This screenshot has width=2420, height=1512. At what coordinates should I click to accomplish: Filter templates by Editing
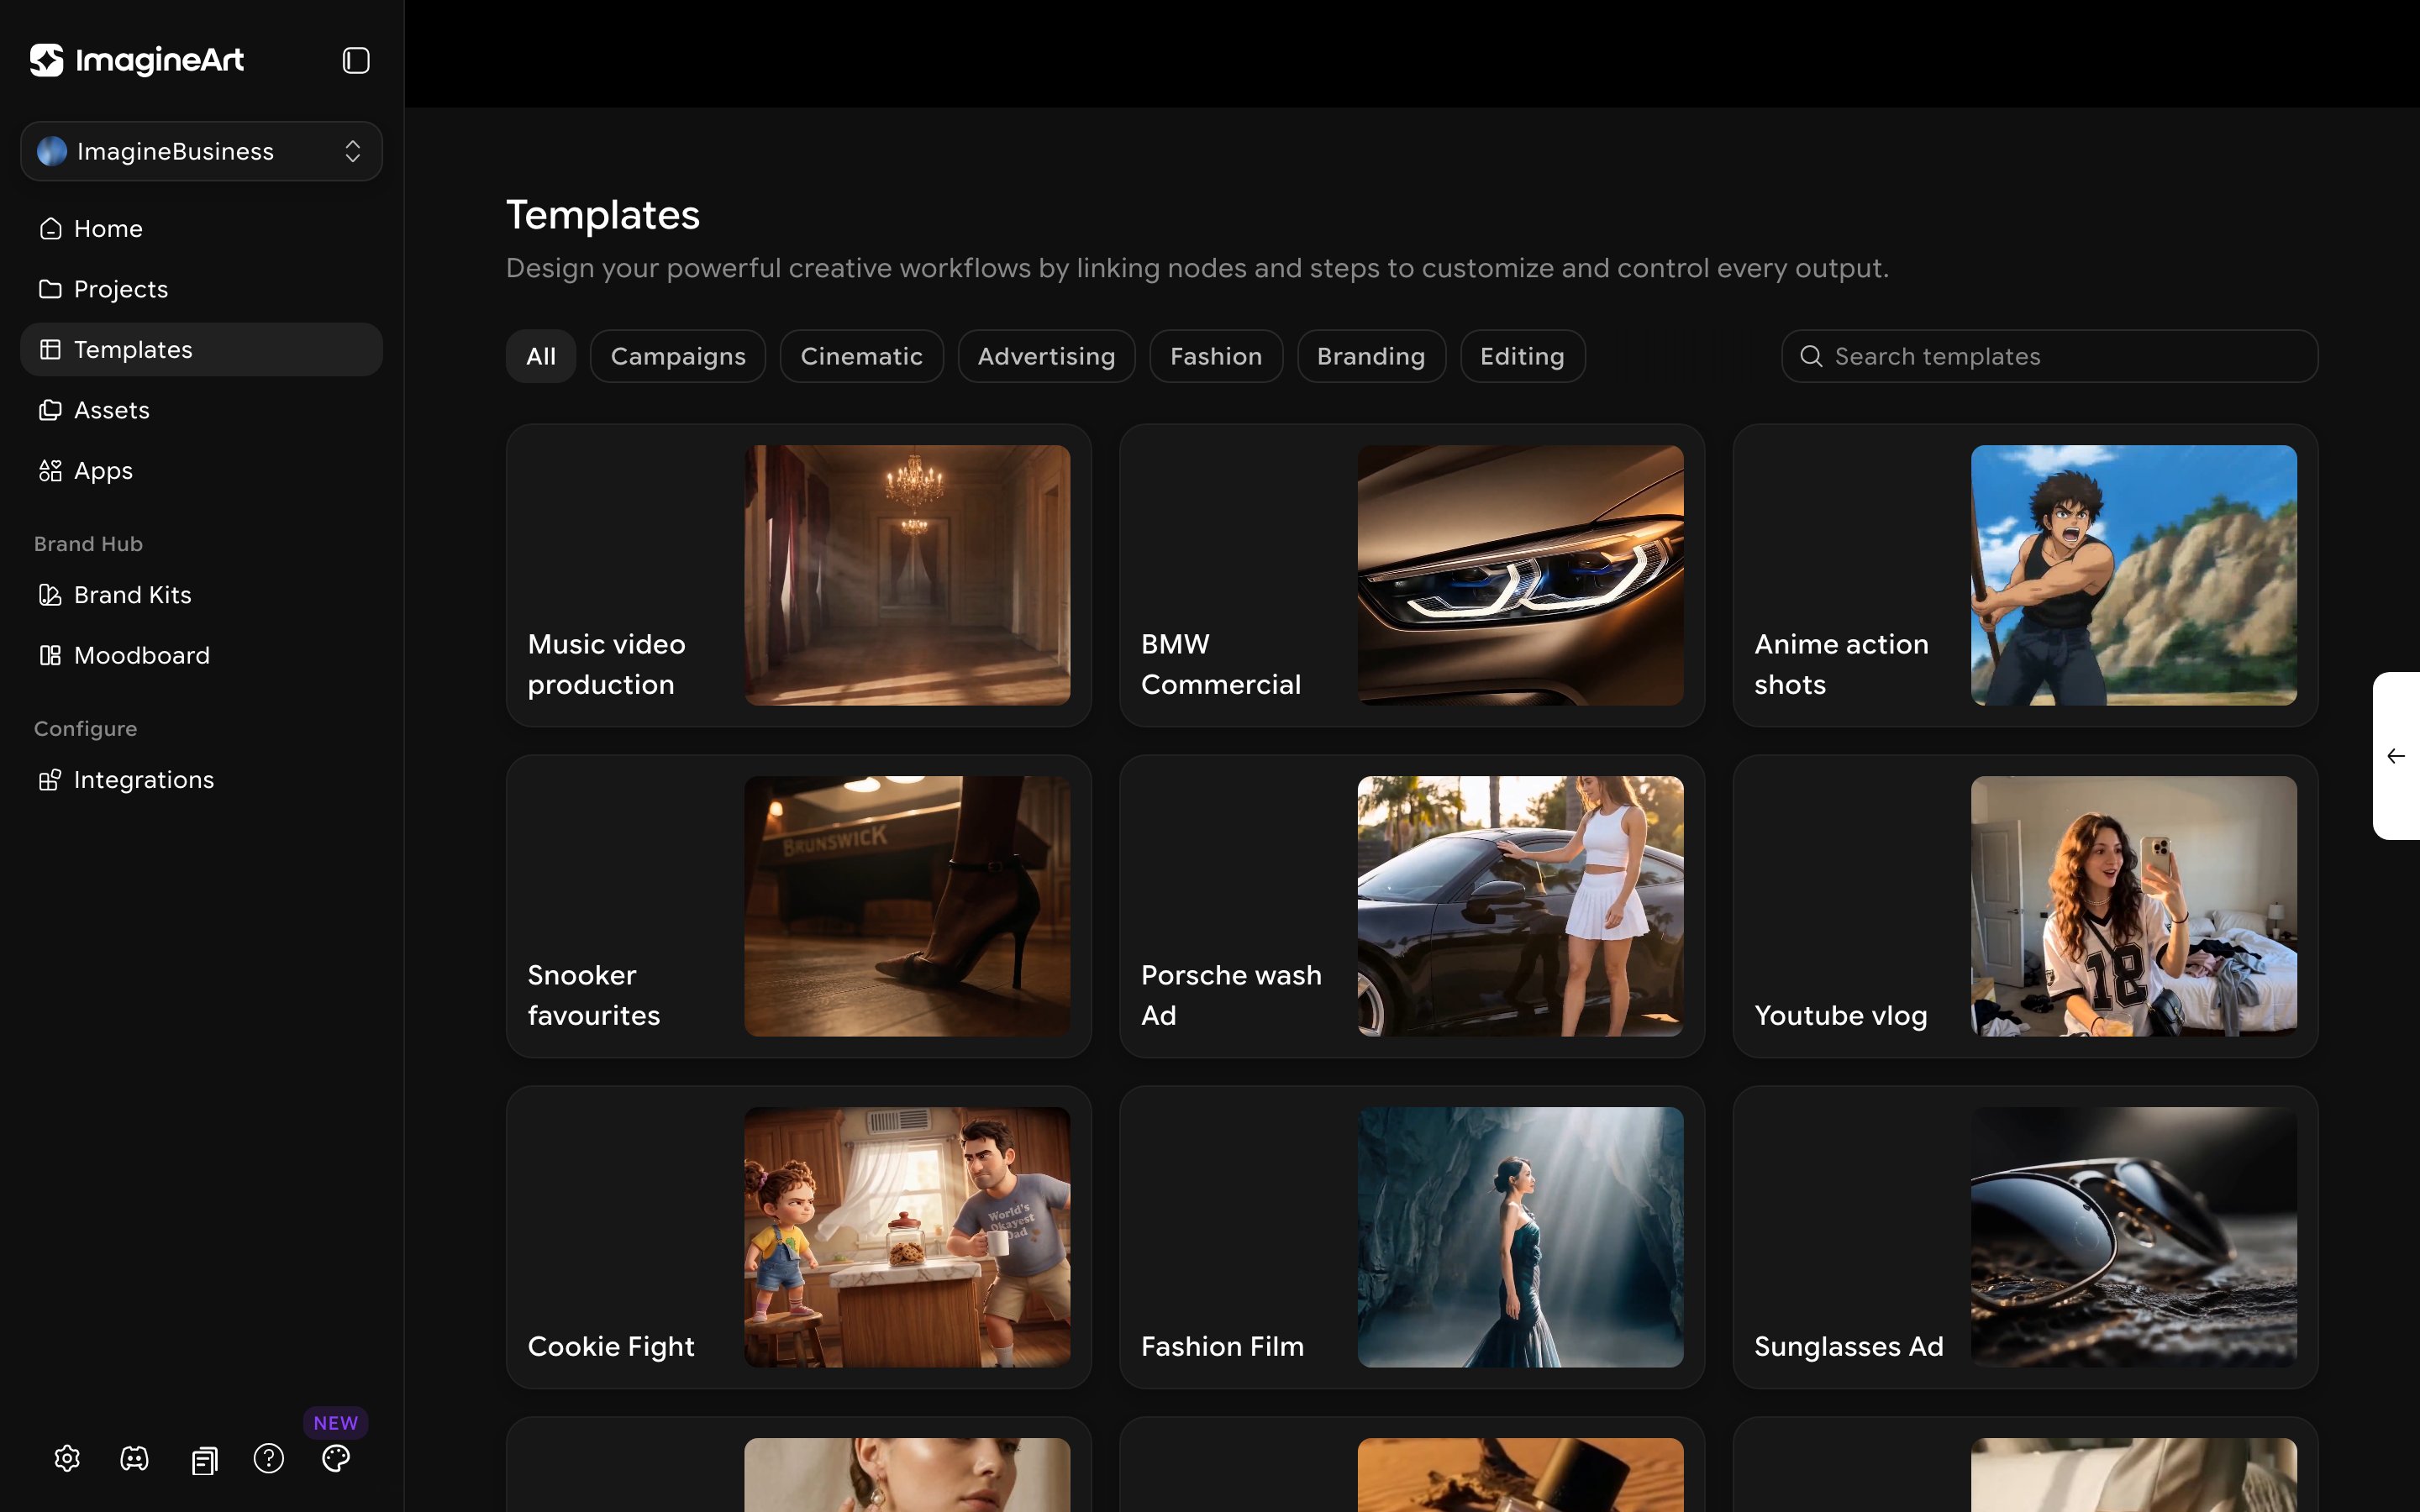click(1522, 356)
